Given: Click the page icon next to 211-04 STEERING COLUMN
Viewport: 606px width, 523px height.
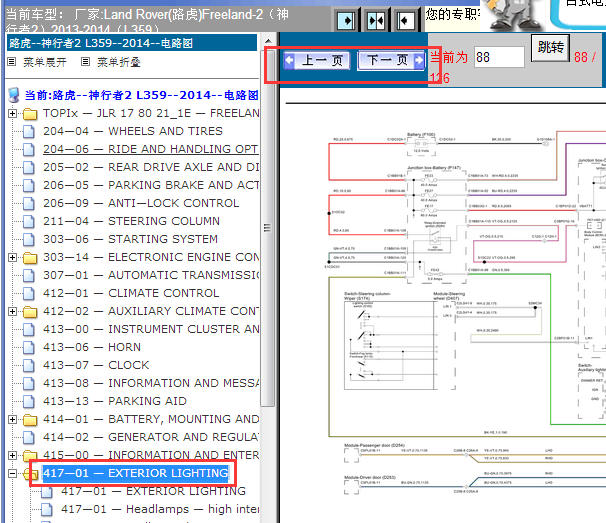Looking at the screenshot, I should pyautogui.click(x=29, y=221).
